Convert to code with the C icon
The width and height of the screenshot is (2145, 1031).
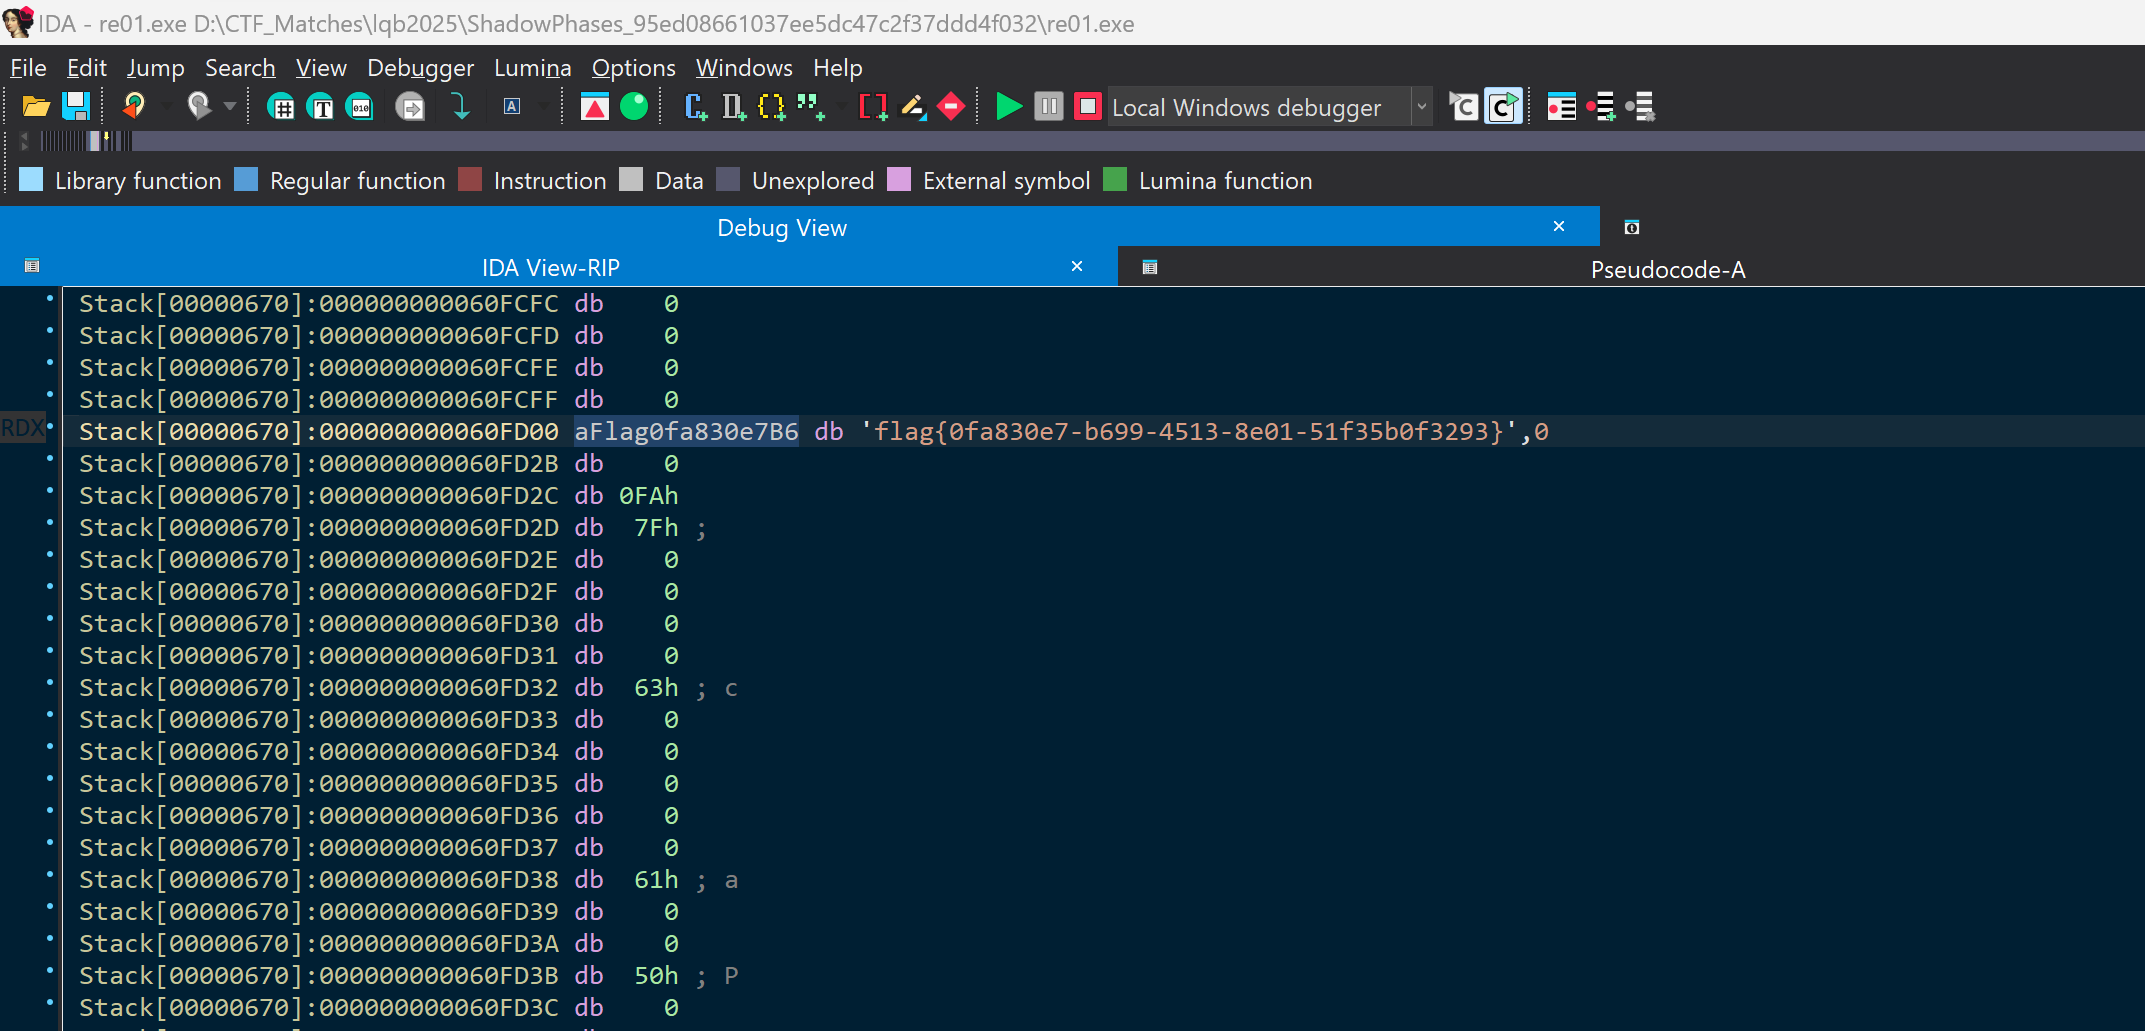tap(696, 106)
